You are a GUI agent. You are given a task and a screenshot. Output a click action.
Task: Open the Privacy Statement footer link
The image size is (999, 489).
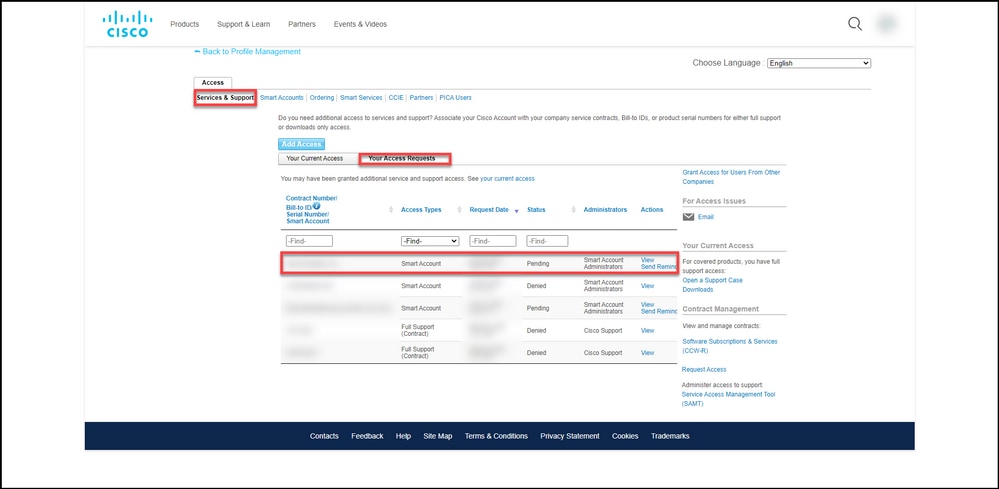click(x=570, y=436)
